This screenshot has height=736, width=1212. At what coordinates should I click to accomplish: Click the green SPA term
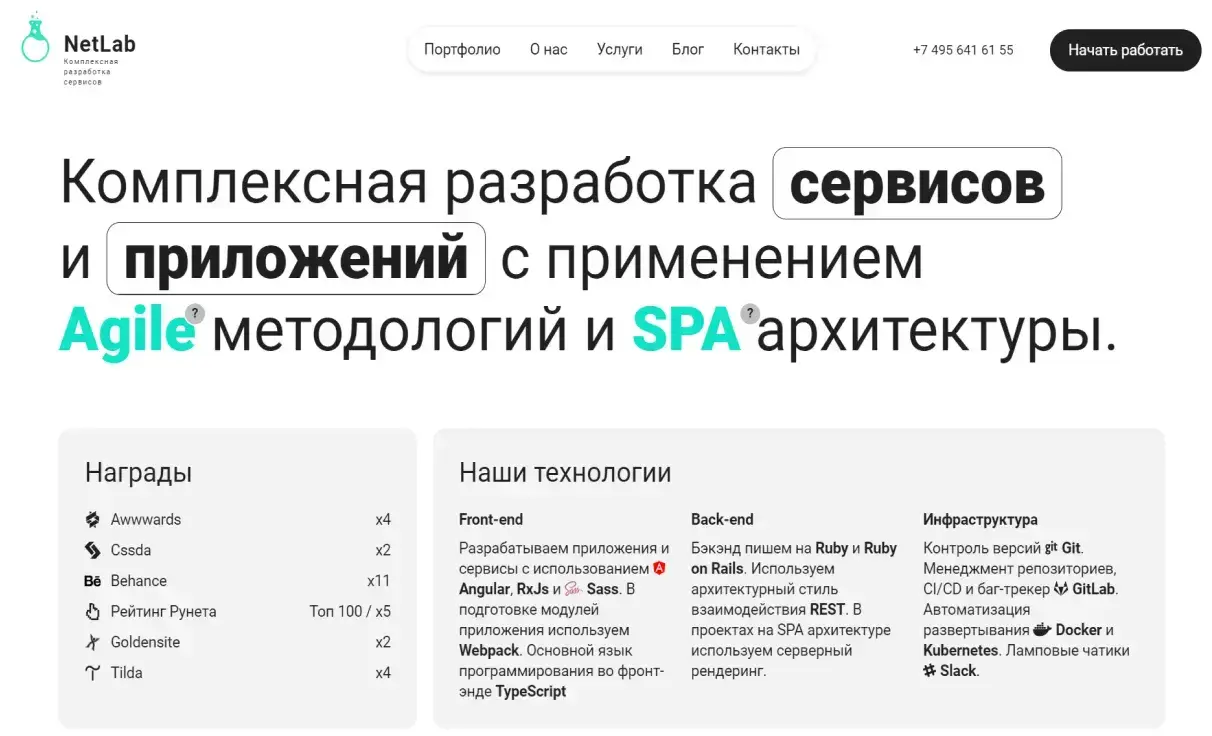tap(686, 332)
